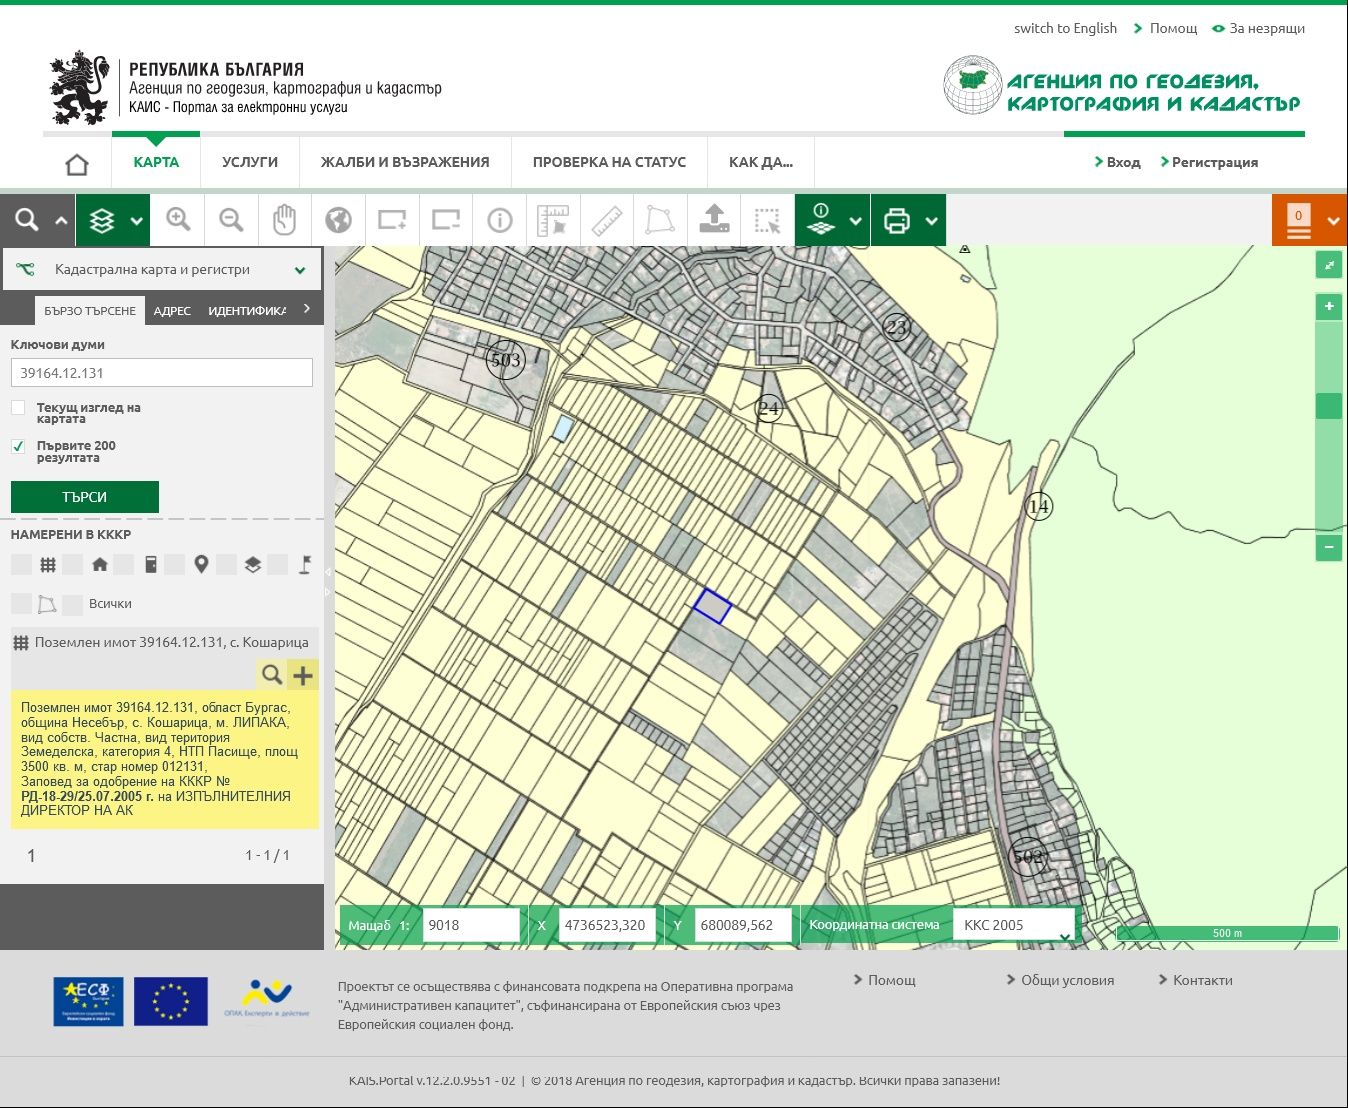
Task: Select the zoom out tool
Action: click(231, 220)
